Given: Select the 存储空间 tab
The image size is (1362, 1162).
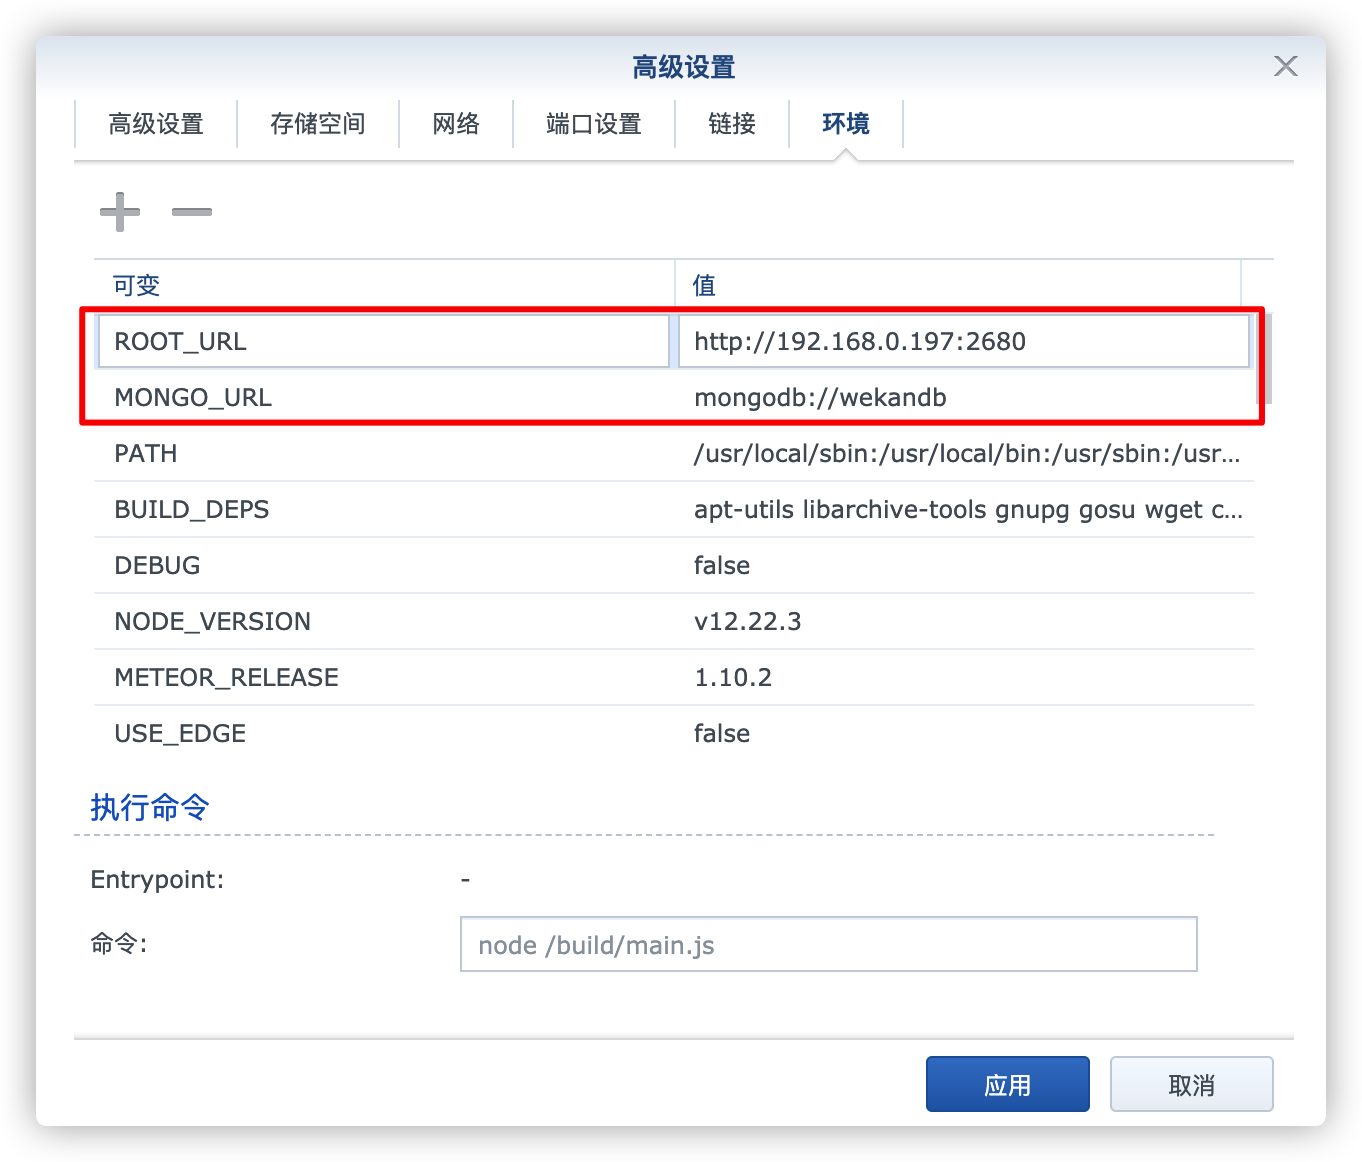Looking at the screenshot, I should pyautogui.click(x=318, y=124).
